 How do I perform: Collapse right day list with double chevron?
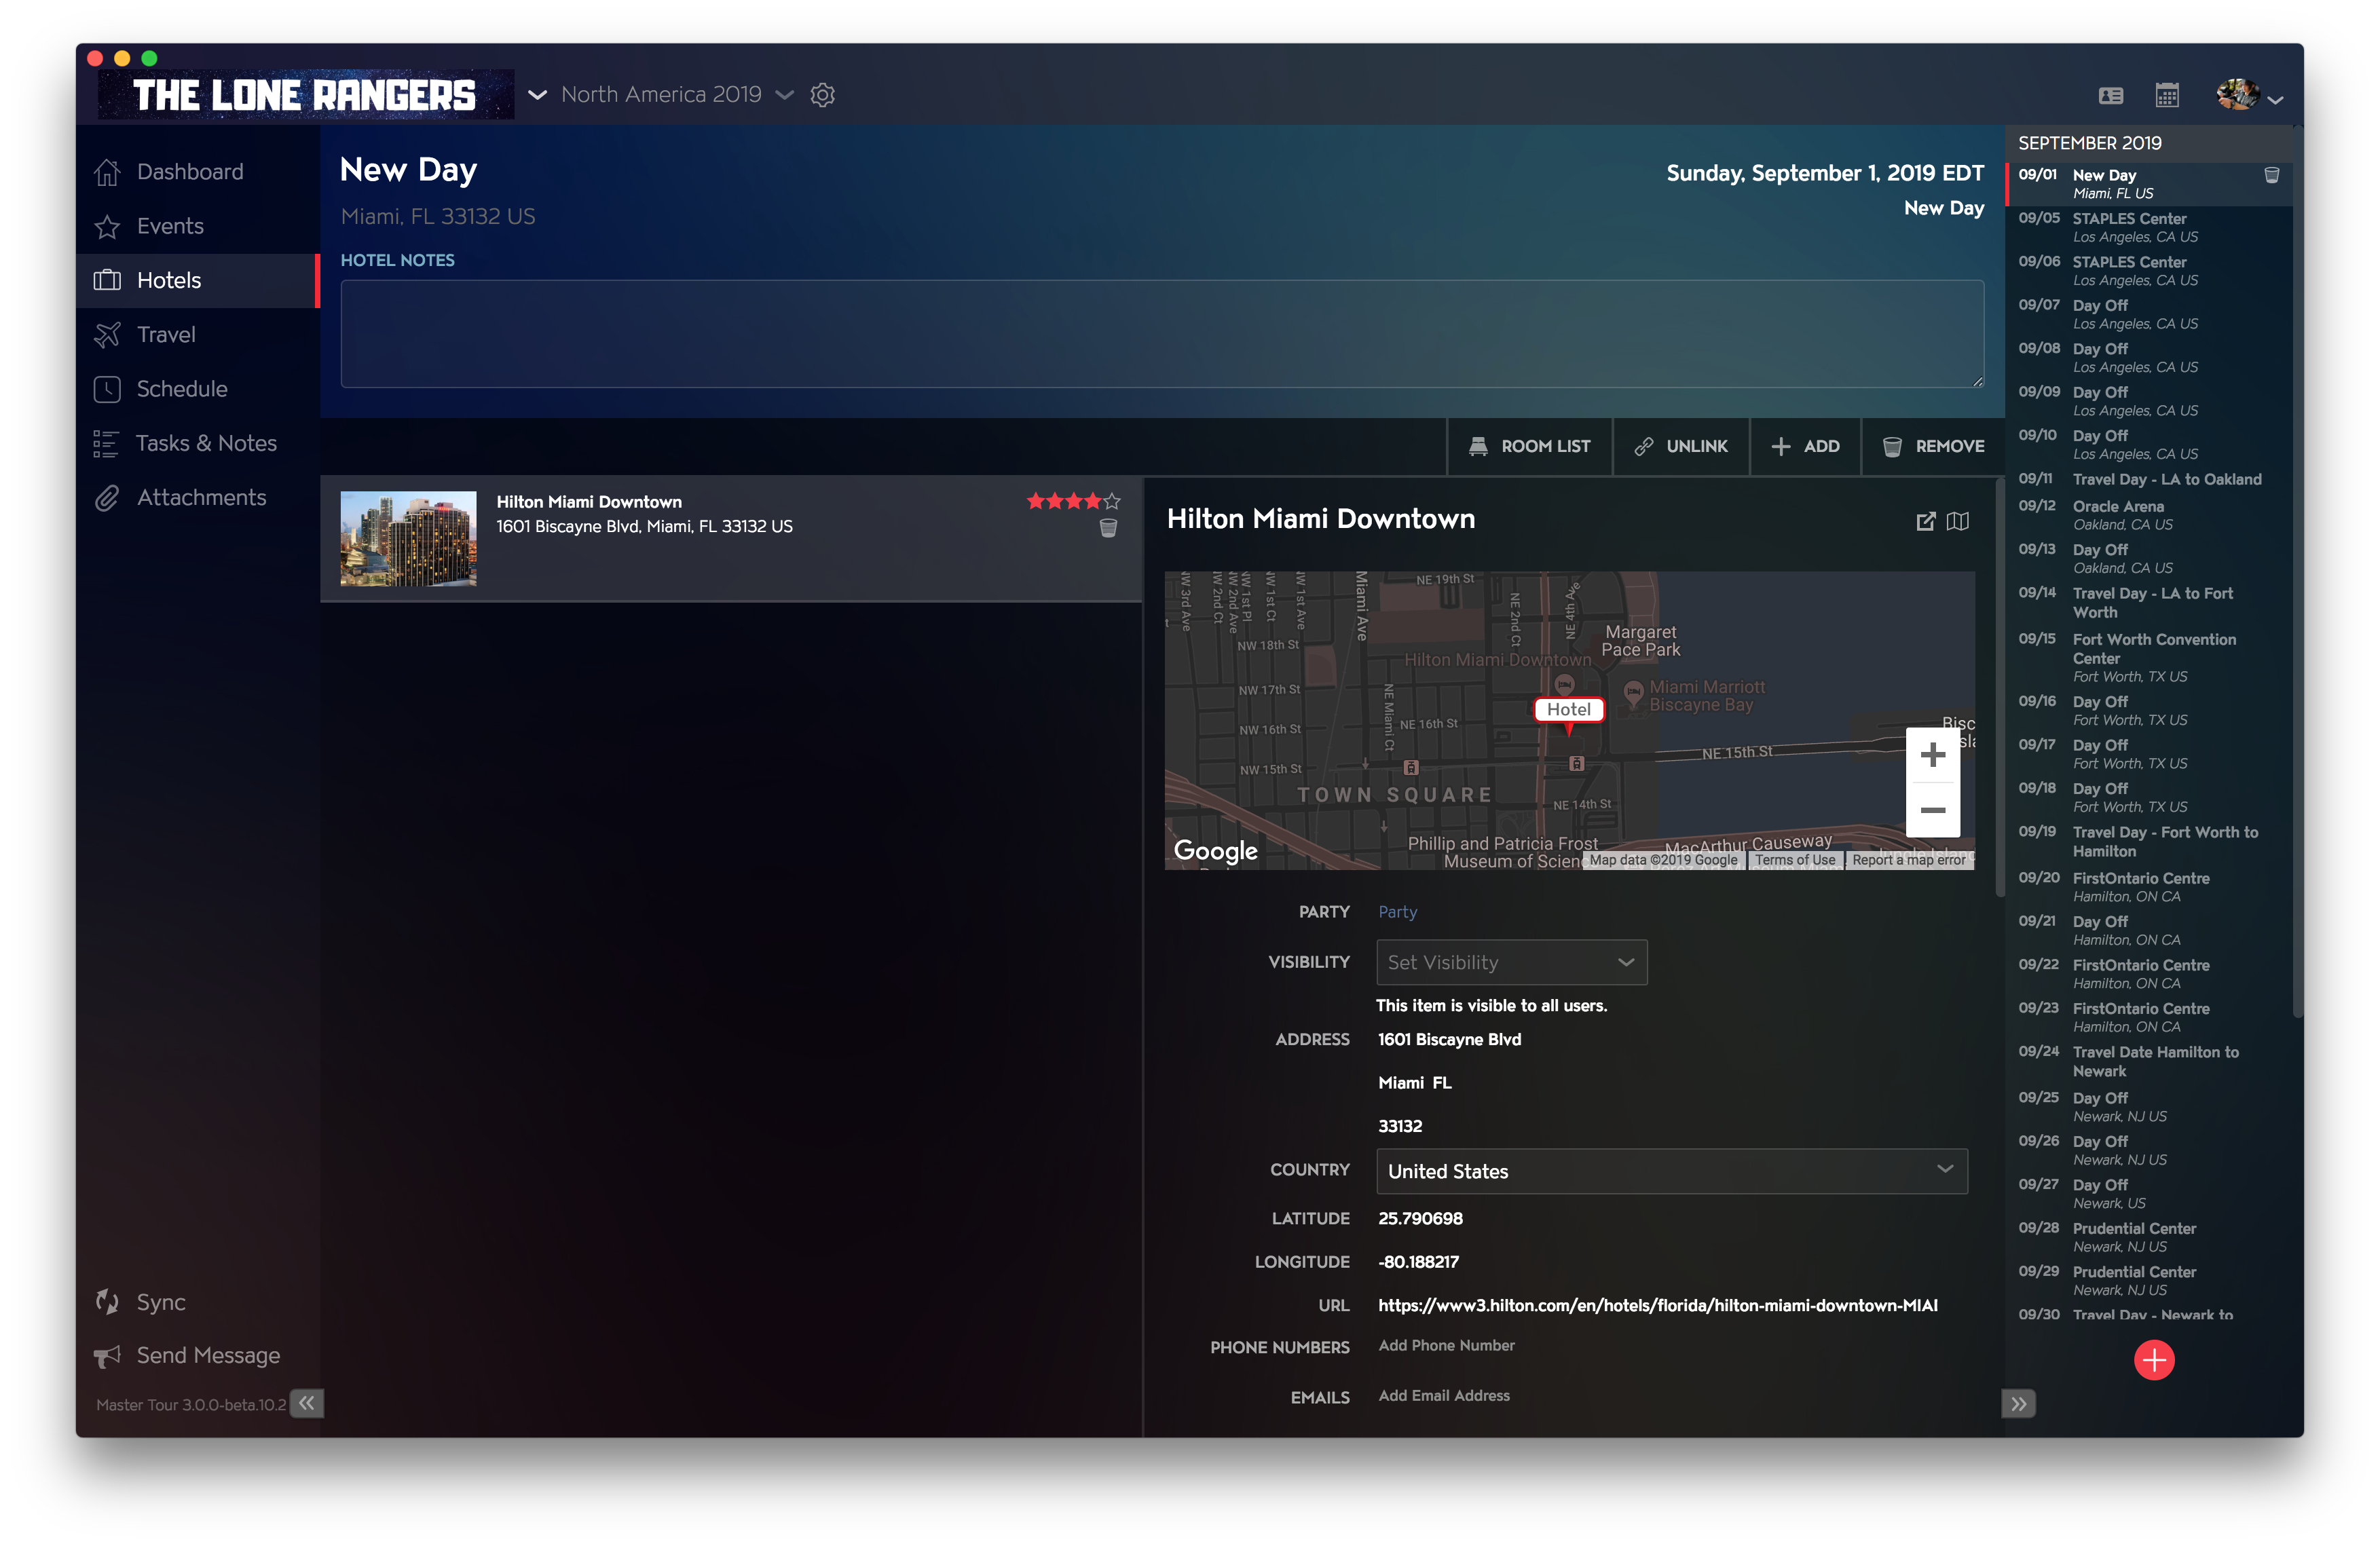[x=2018, y=1403]
